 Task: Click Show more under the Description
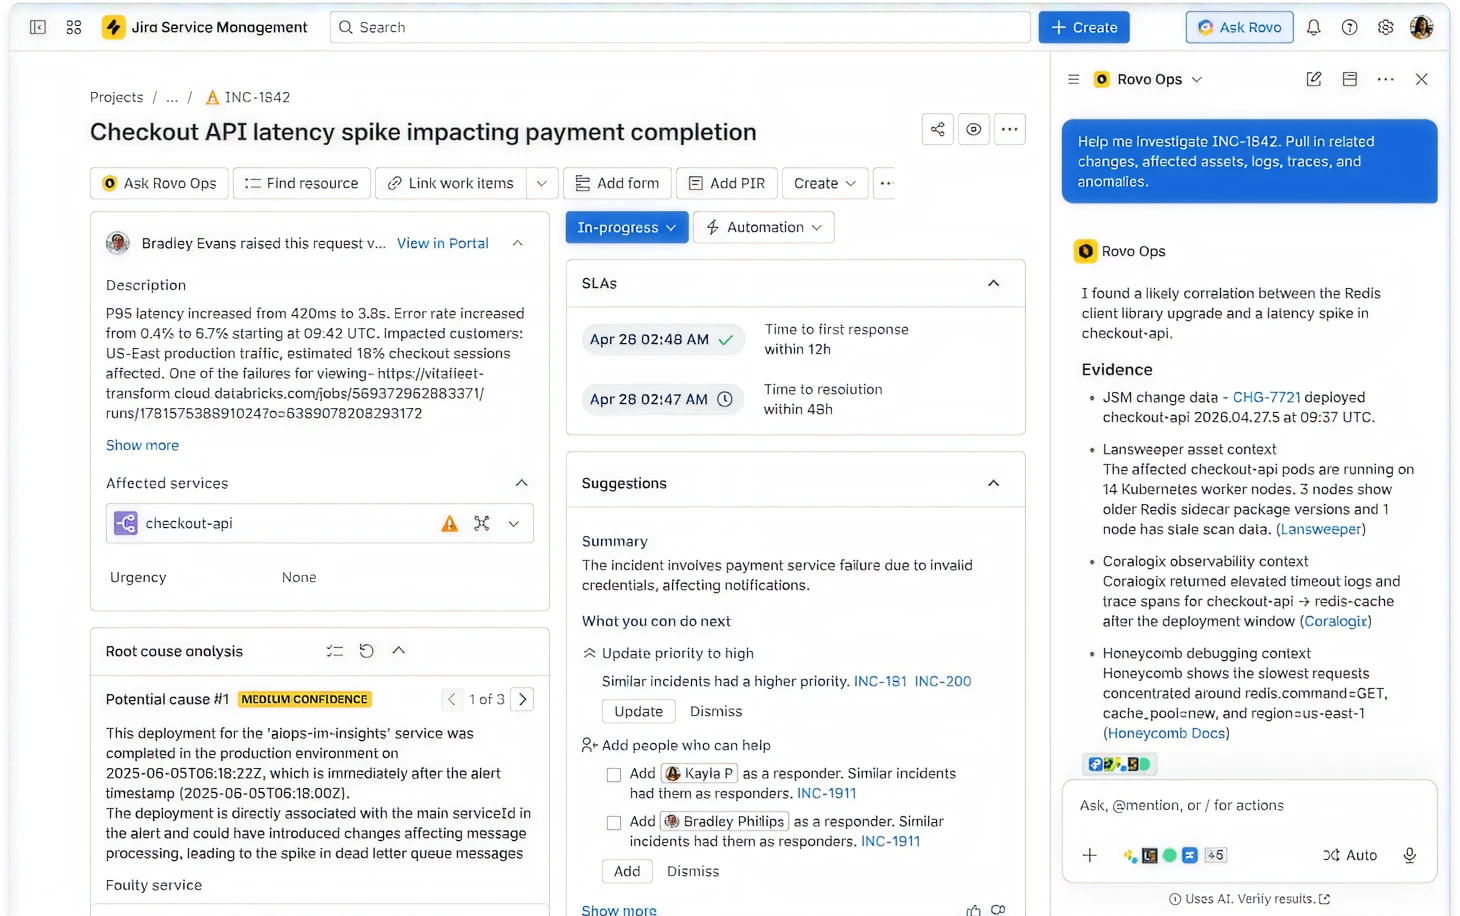[x=143, y=445]
